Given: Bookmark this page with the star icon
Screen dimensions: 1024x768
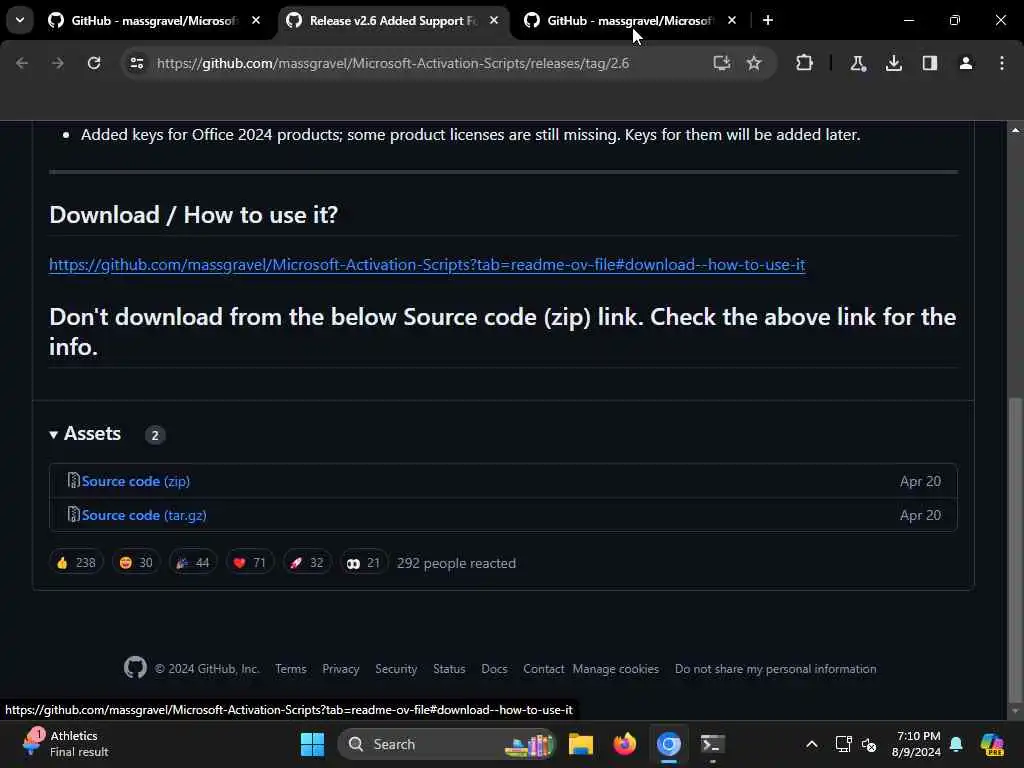Looking at the screenshot, I should (754, 63).
